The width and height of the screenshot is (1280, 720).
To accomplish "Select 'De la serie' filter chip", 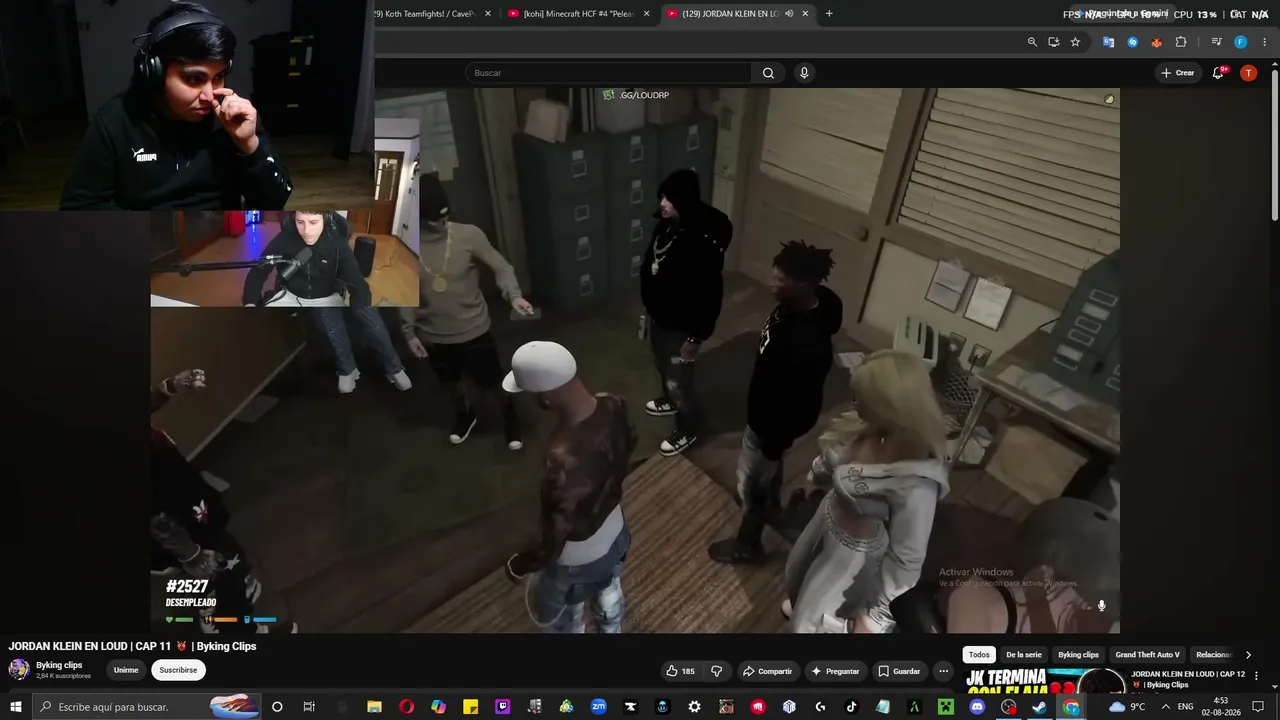I will 1024,655.
